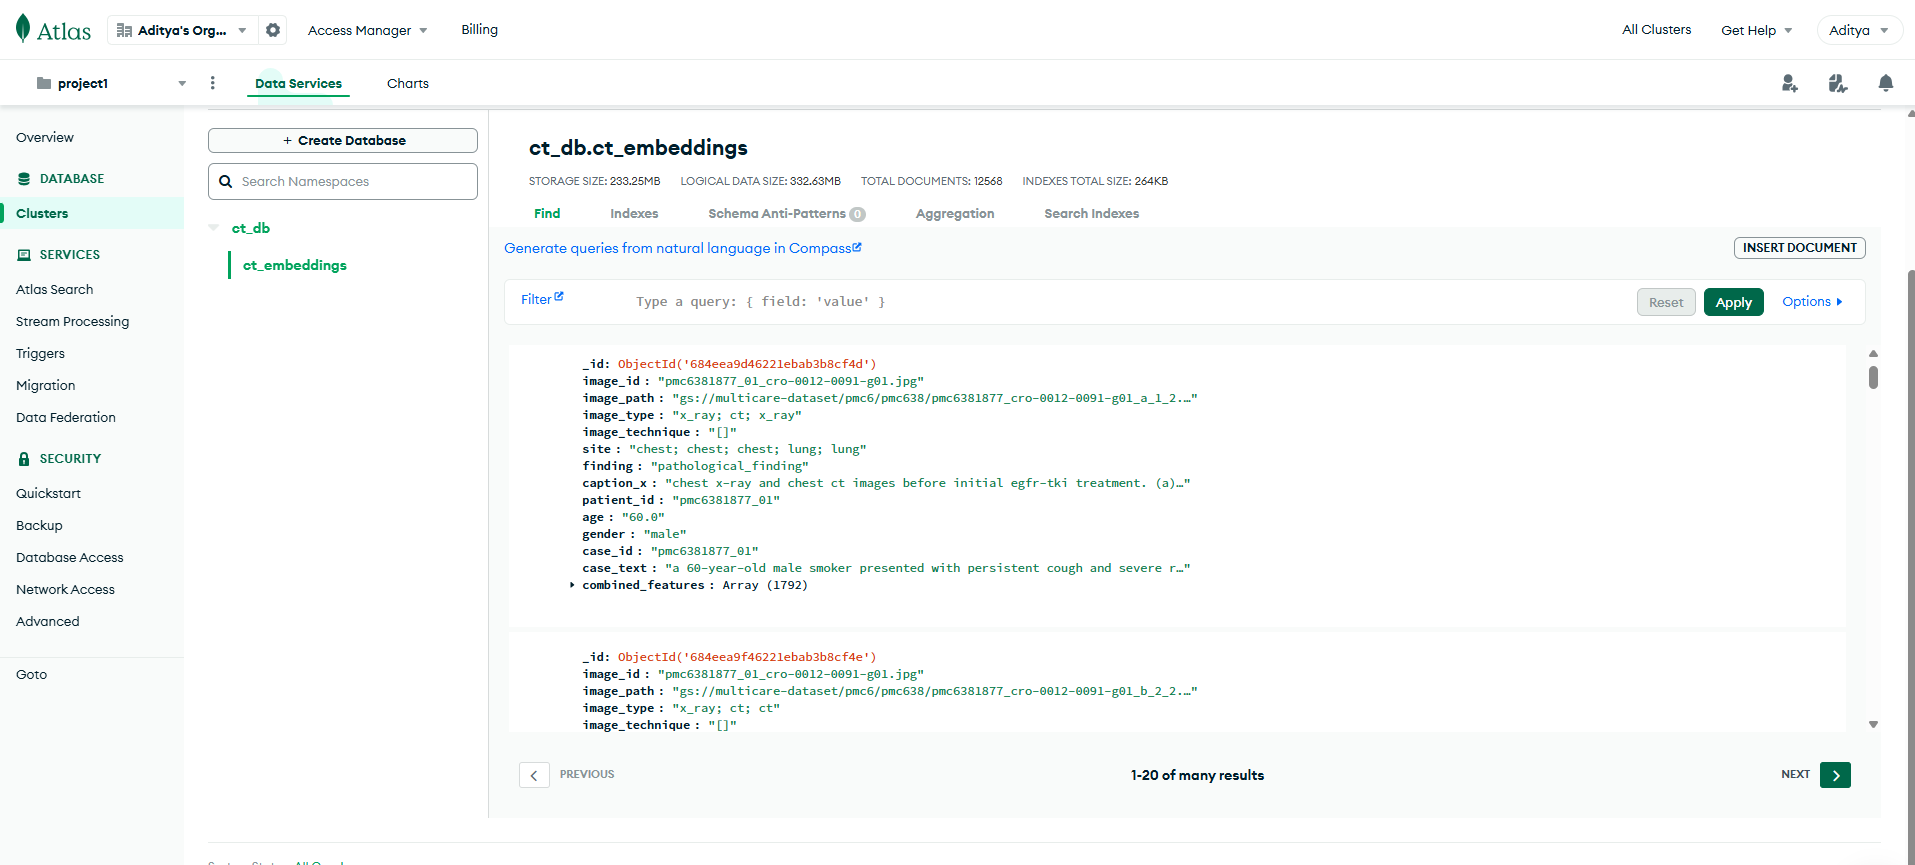Go to the Billing page
1915x865 pixels.
pos(479,30)
